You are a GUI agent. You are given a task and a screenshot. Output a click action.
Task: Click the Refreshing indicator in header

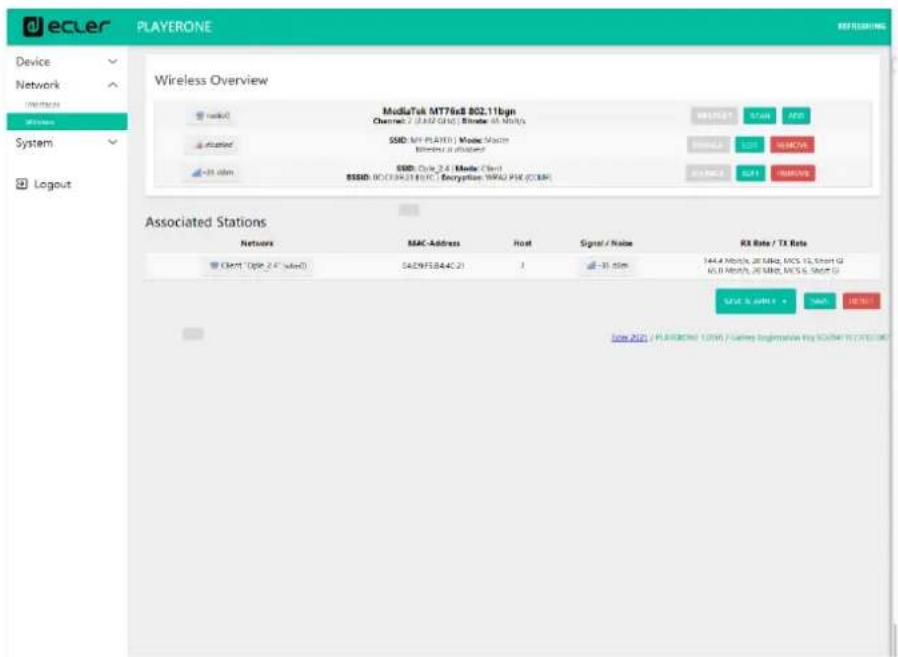point(861,26)
